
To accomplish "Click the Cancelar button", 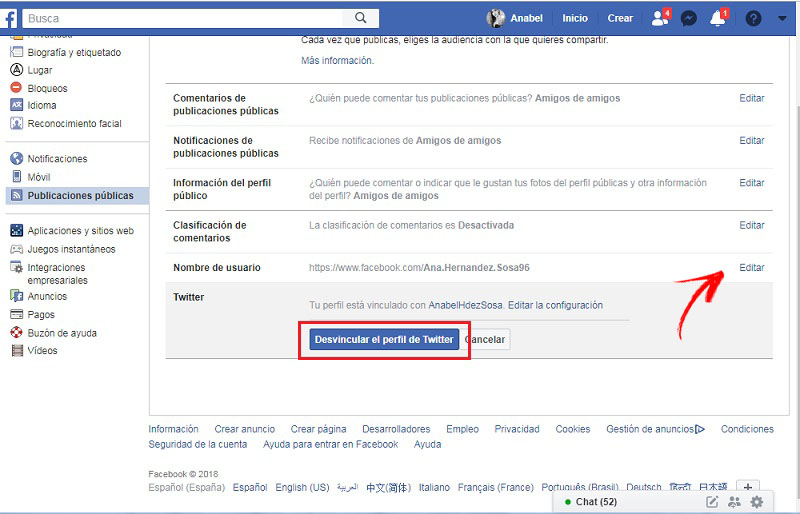I will click(485, 339).
